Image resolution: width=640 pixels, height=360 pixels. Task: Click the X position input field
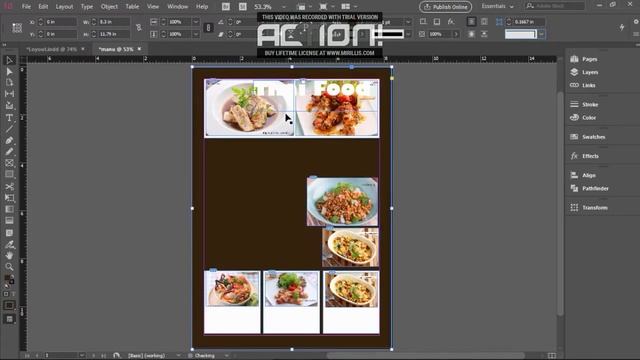[x=60, y=22]
